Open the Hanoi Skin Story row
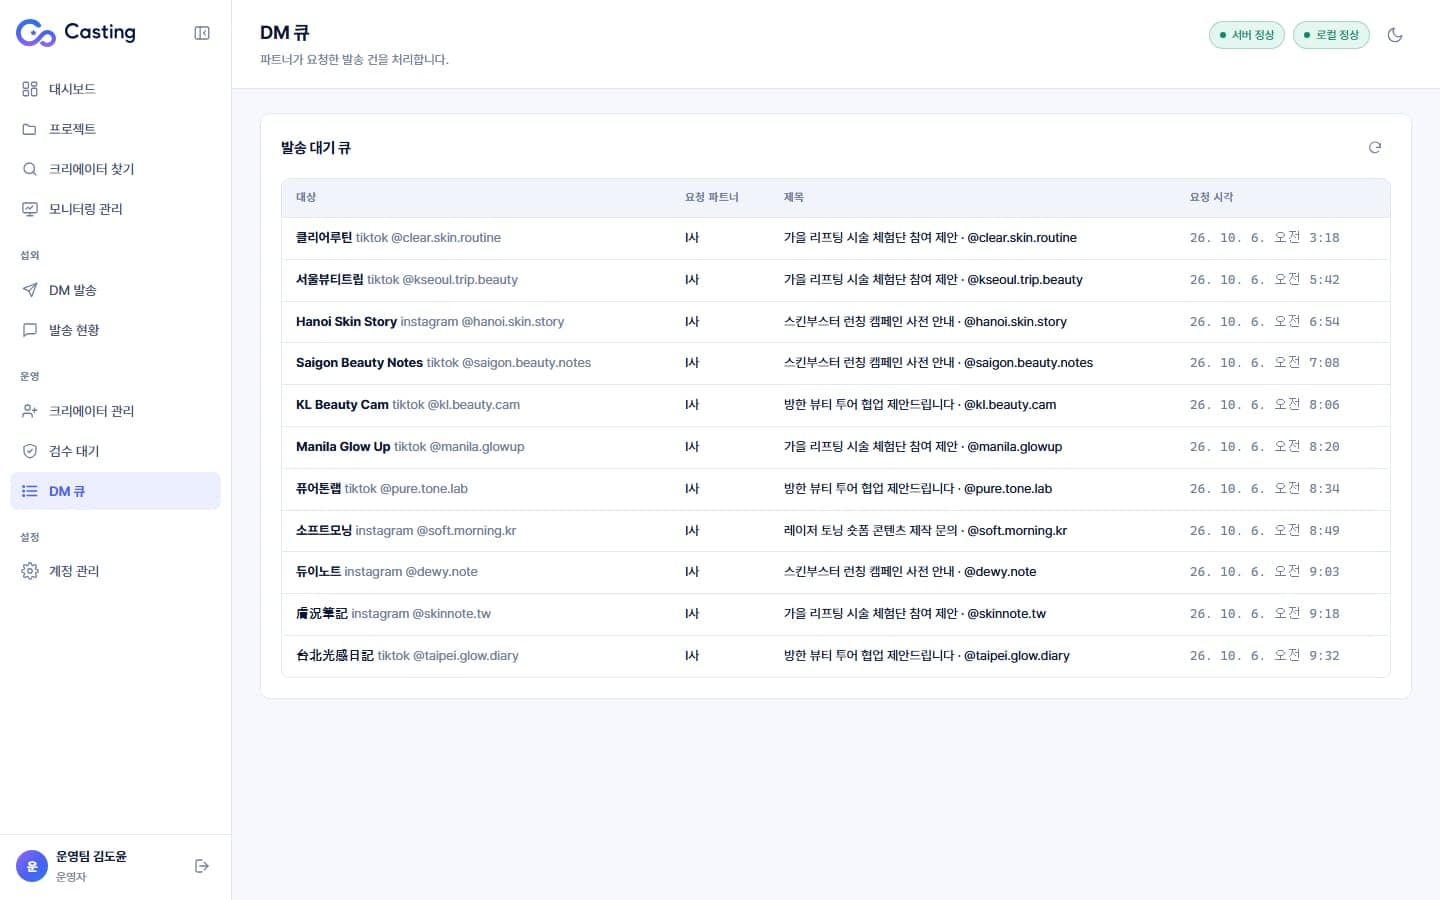The width and height of the screenshot is (1440, 900). [x=836, y=322]
